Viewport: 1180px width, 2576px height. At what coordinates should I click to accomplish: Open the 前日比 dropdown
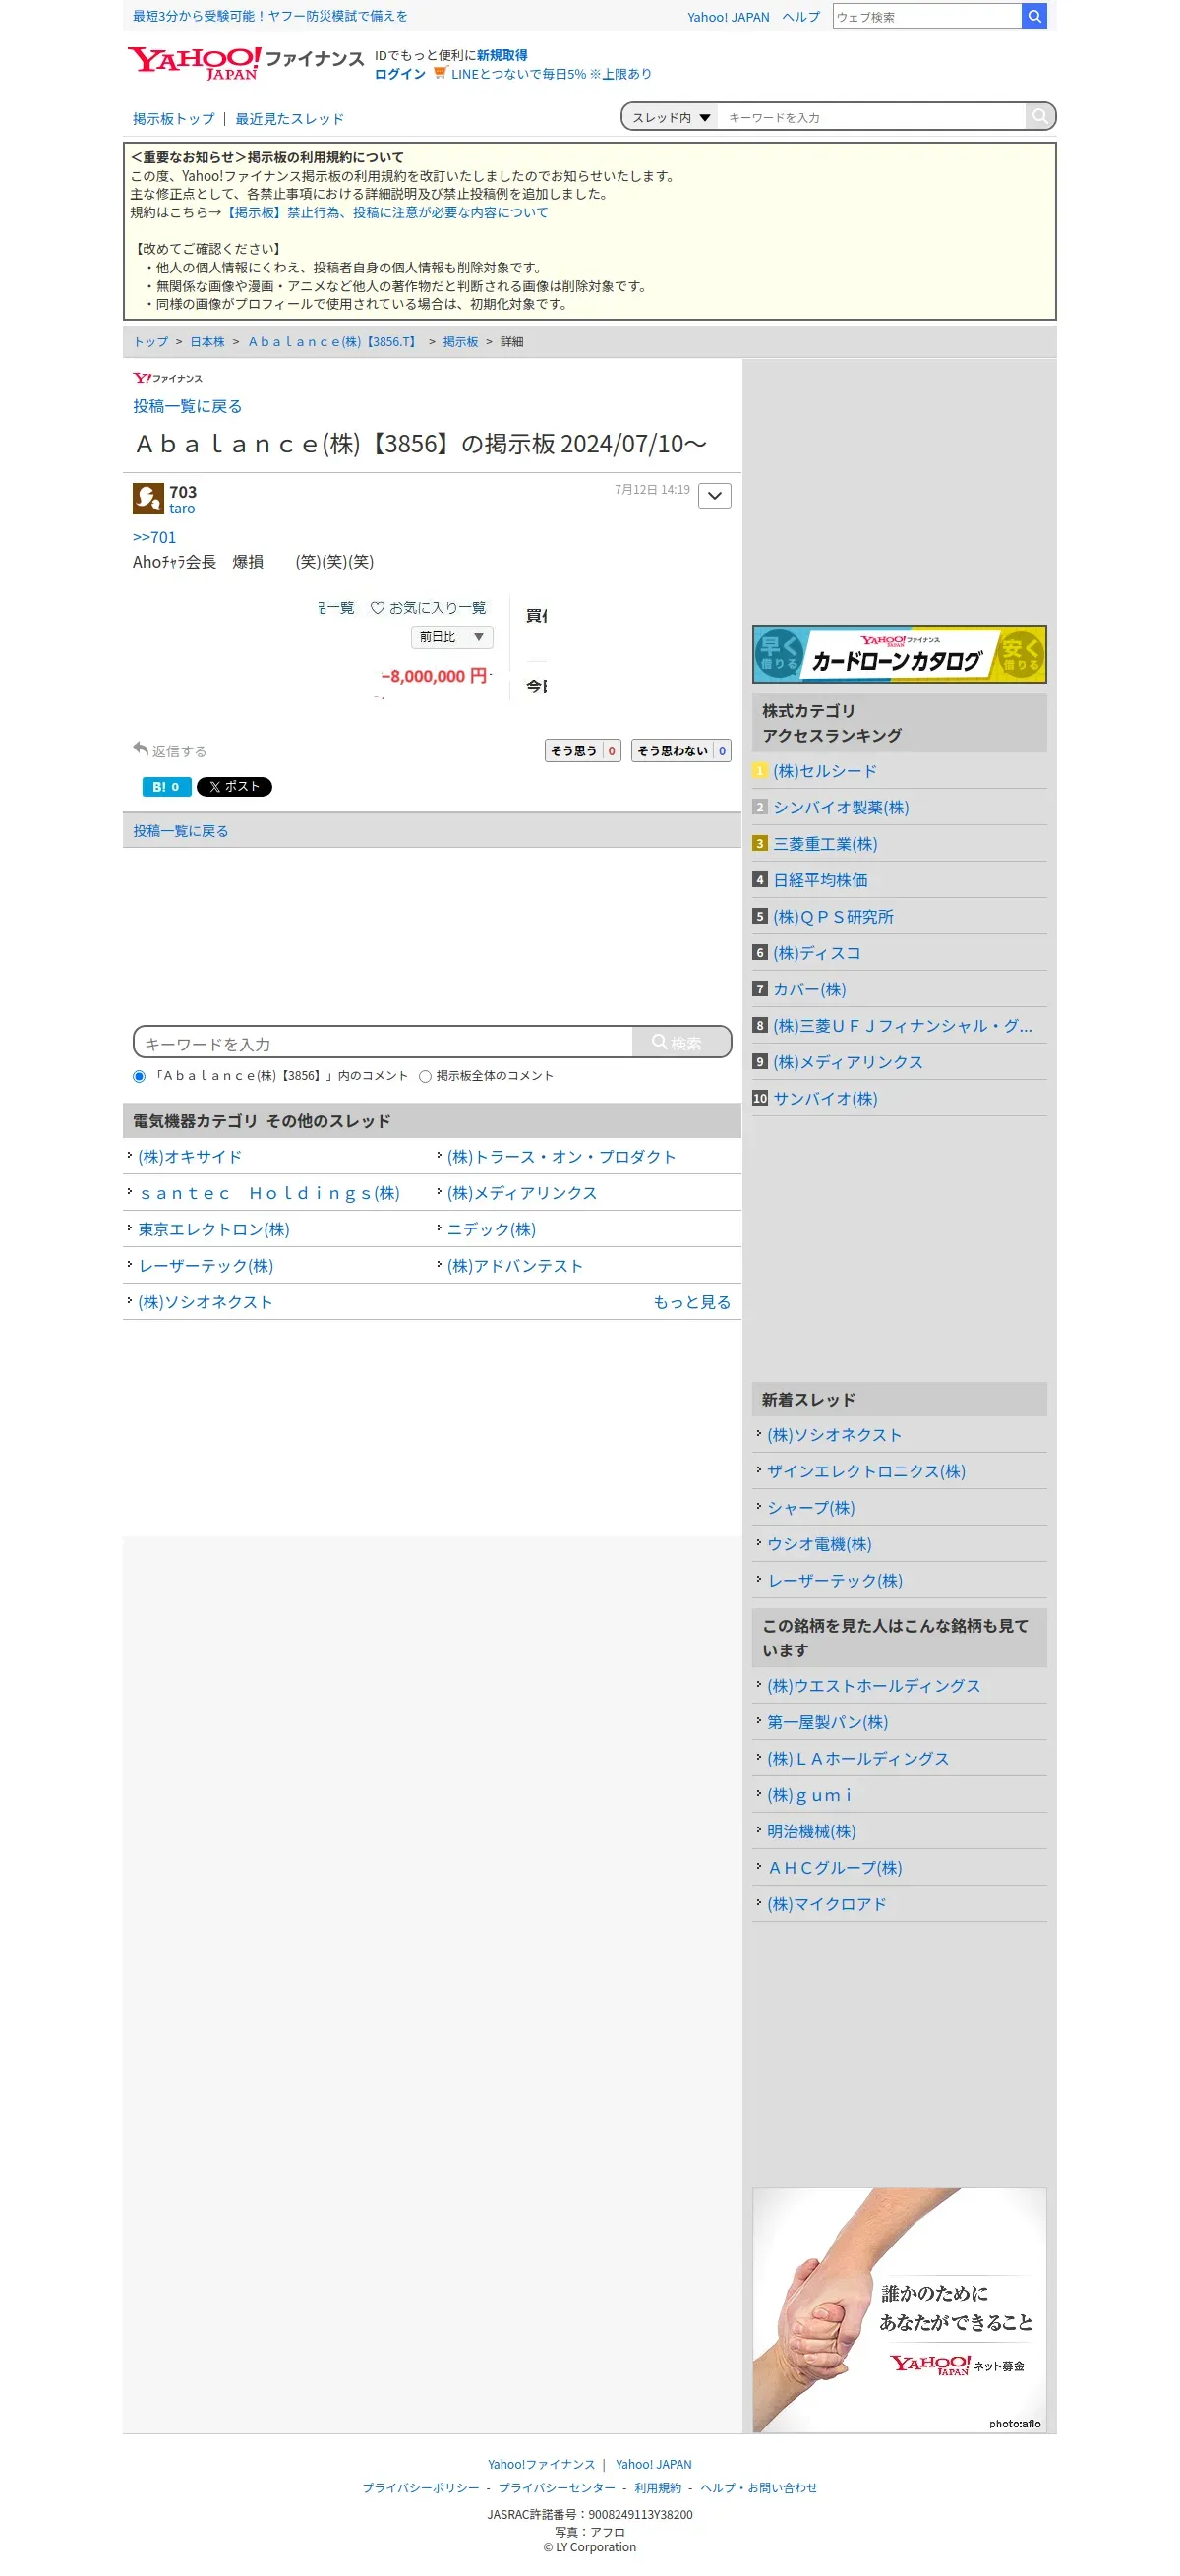(452, 637)
